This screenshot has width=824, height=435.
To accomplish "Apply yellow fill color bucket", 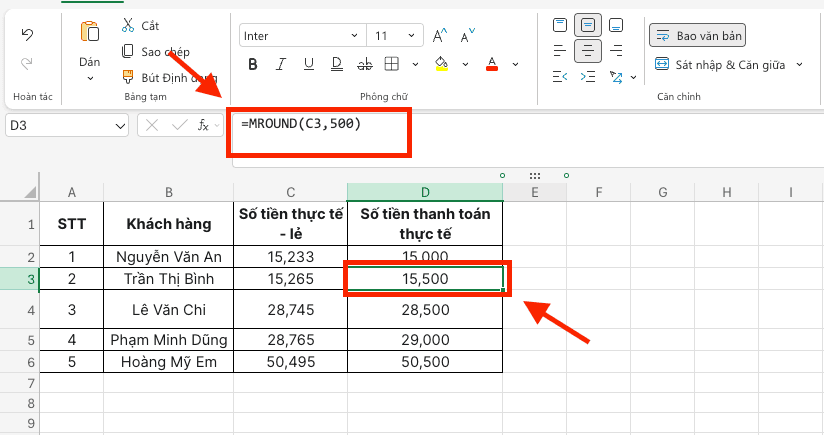I will [x=441, y=64].
